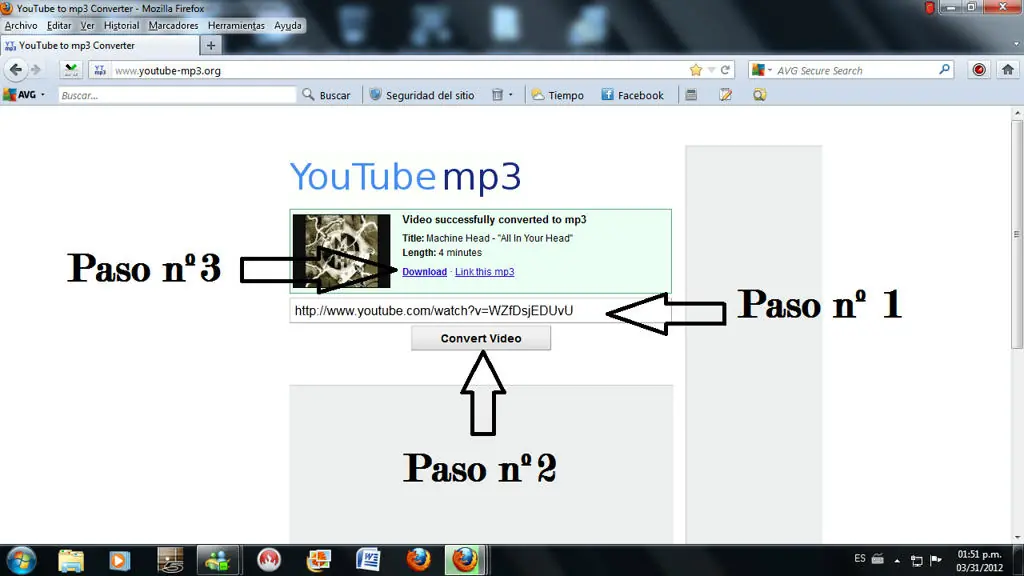Click the taskbar clock showing 01:51 p.m.
The width and height of the screenshot is (1024, 576).
click(979, 560)
